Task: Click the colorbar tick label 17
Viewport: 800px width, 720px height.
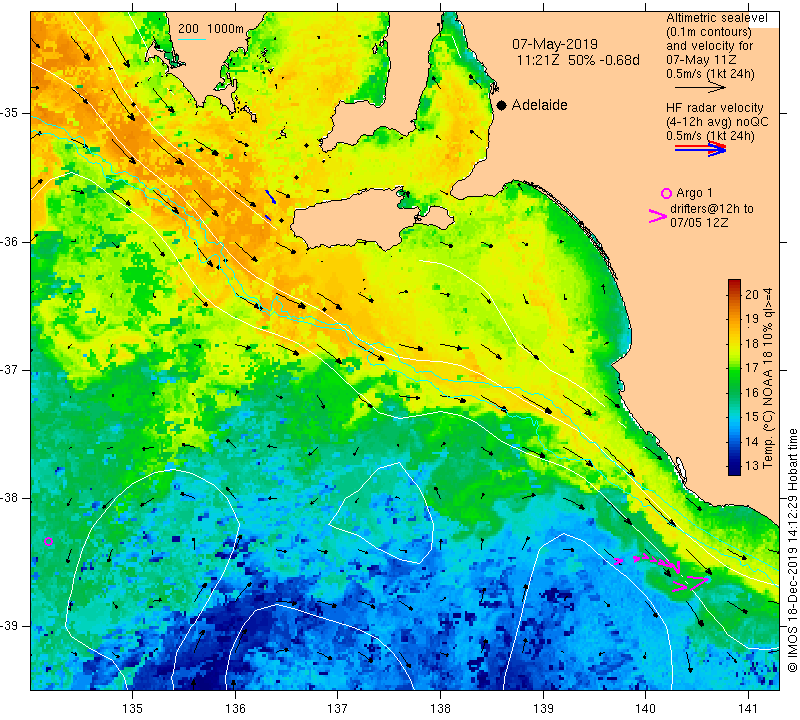Action: 752,368
